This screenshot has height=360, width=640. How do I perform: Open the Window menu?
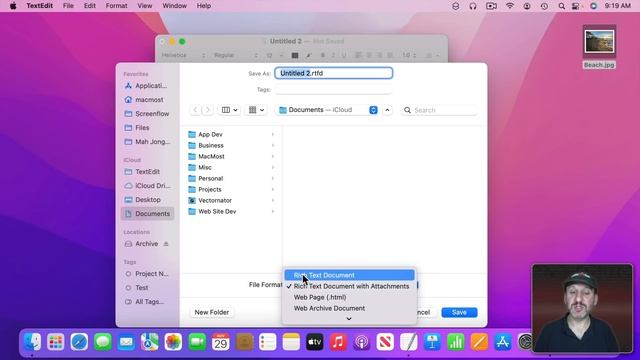174,6
